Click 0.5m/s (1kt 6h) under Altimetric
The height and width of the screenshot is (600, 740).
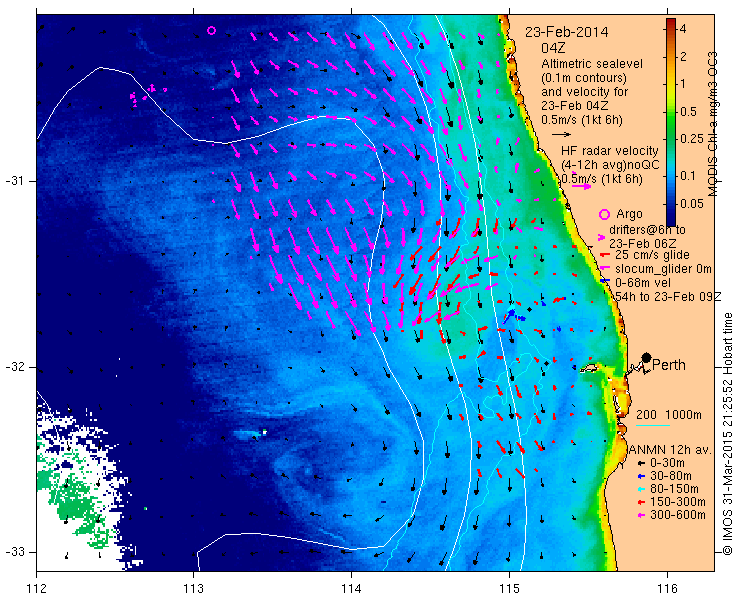click(581, 120)
